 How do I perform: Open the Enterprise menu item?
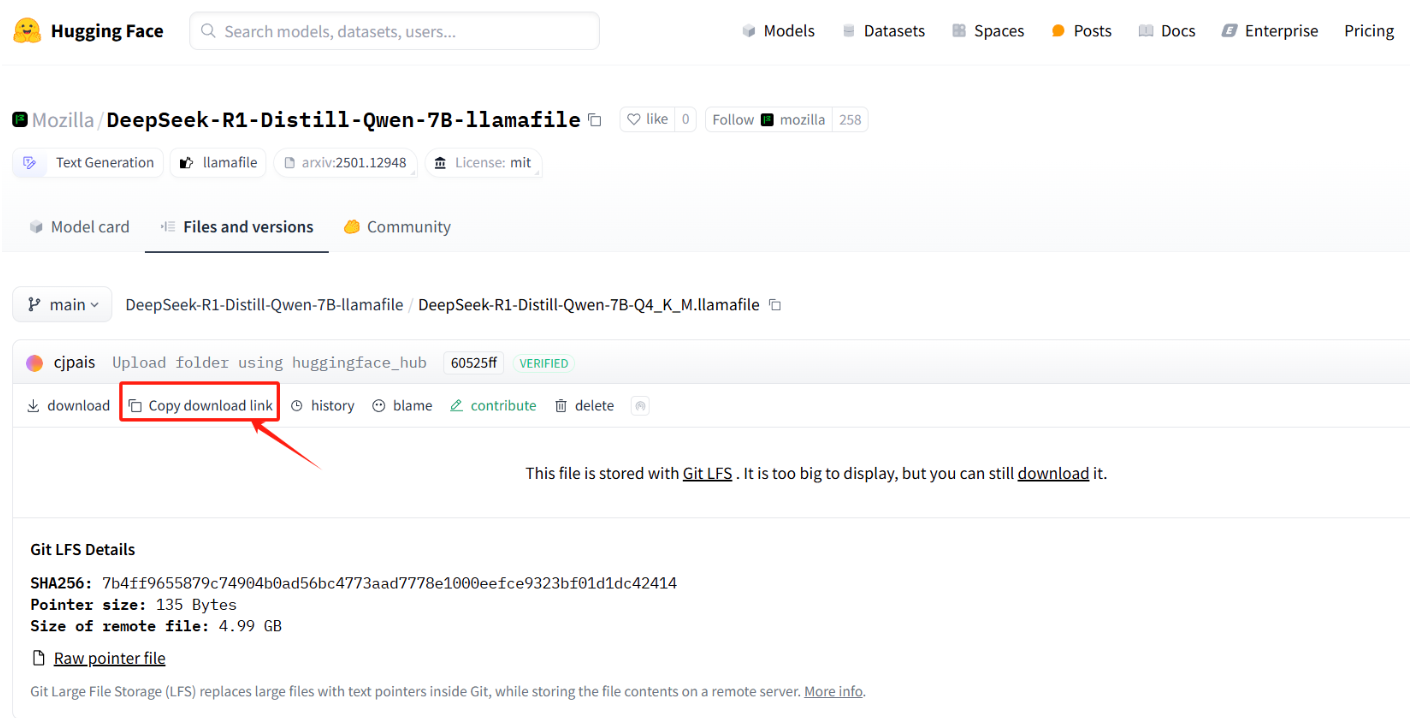[x=1270, y=31]
